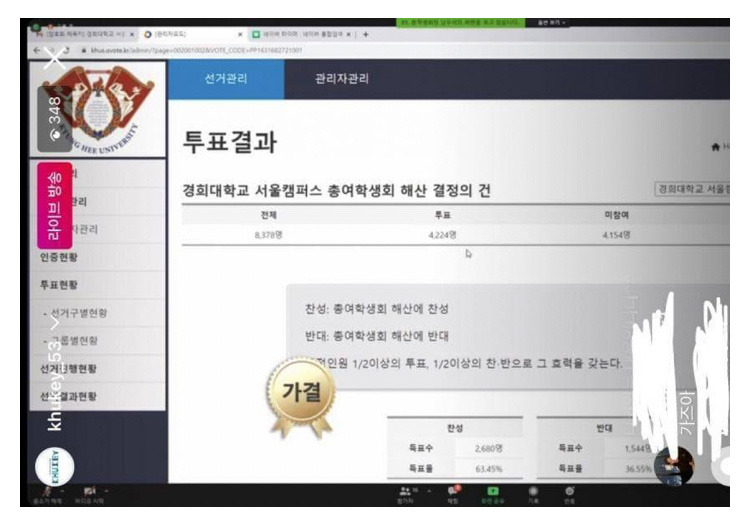Open 선거결과현황 in the sidebar
The image size is (750, 524).
pyautogui.click(x=98, y=396)
